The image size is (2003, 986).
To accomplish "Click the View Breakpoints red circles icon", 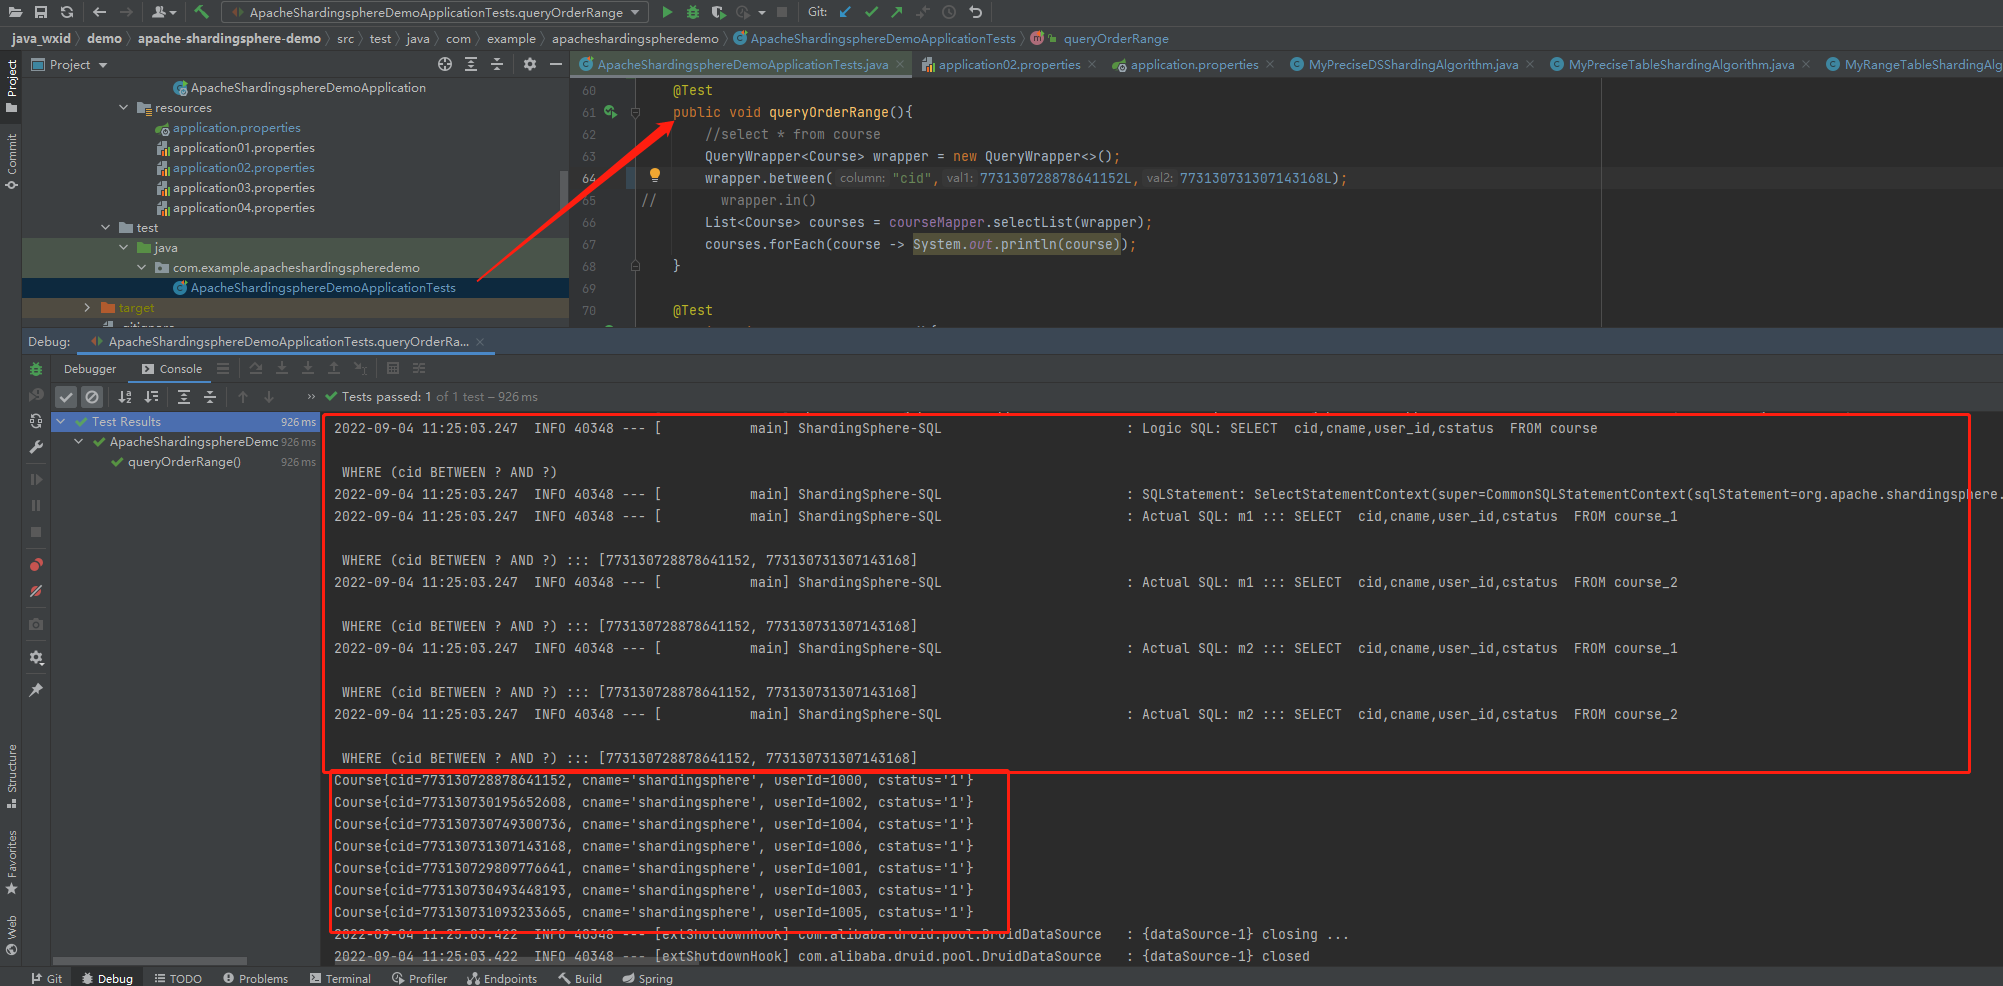I will pos(36,565).
